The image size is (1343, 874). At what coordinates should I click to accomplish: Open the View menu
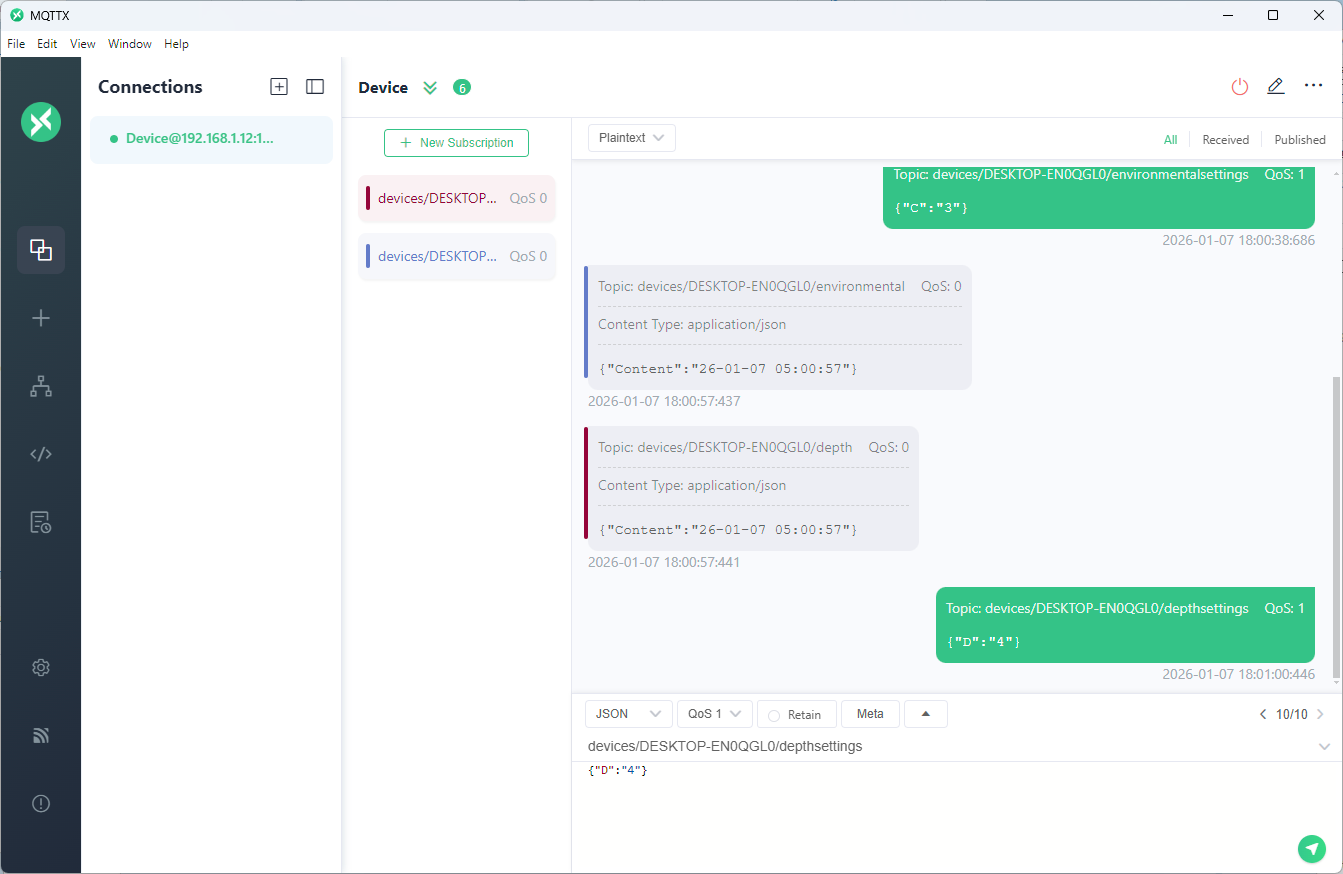pos(82,44)
